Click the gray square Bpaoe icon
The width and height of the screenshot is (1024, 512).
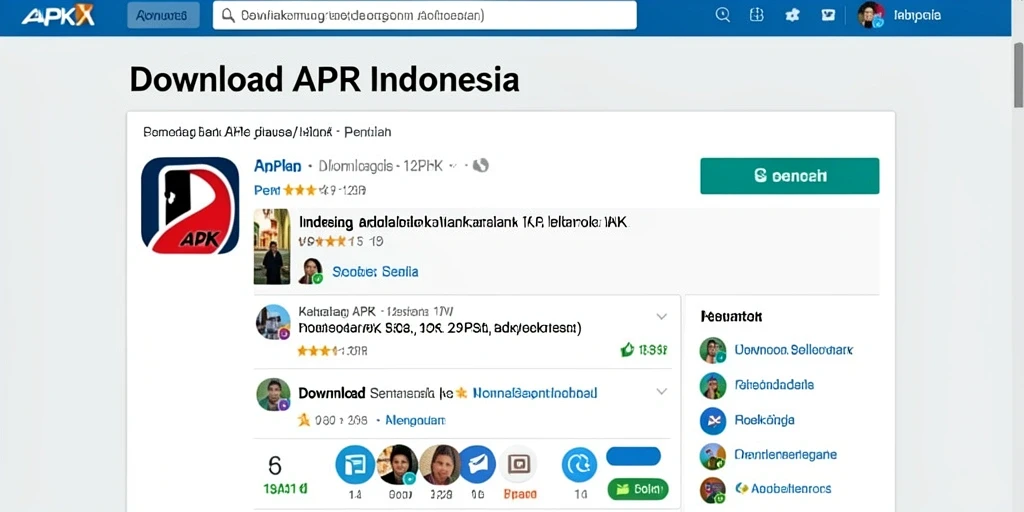coord(518,464)
